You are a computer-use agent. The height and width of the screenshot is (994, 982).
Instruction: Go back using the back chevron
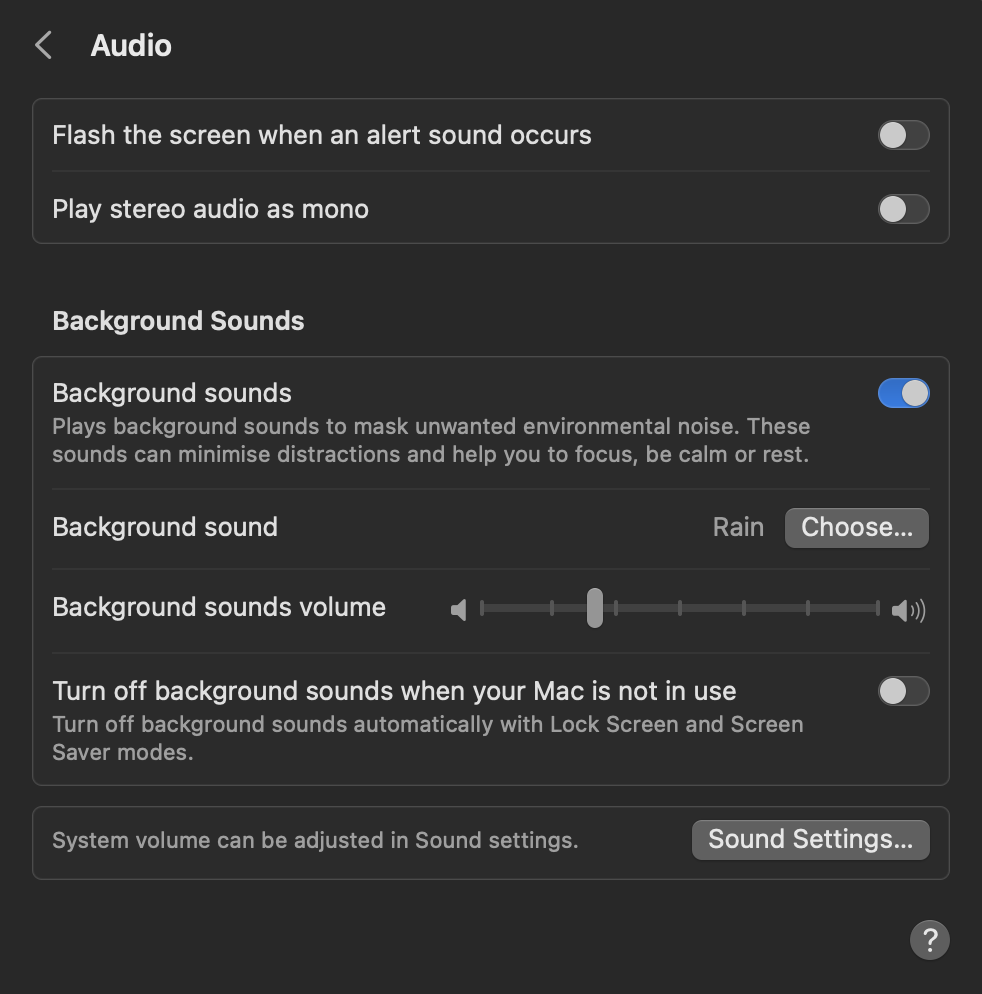coord(44,46)
